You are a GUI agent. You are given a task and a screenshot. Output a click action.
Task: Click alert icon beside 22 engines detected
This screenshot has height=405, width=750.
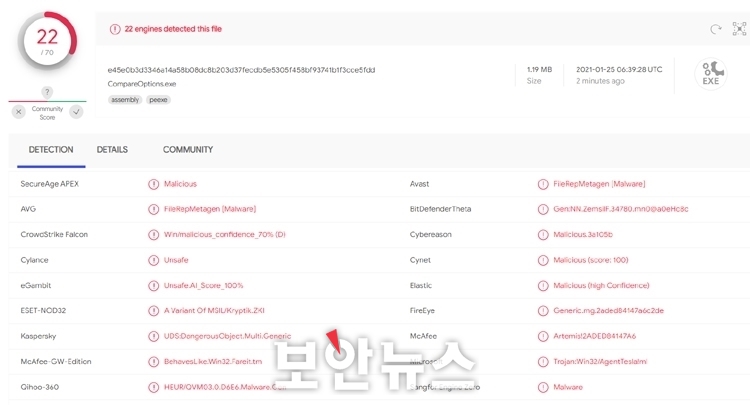tap(115, 29)
